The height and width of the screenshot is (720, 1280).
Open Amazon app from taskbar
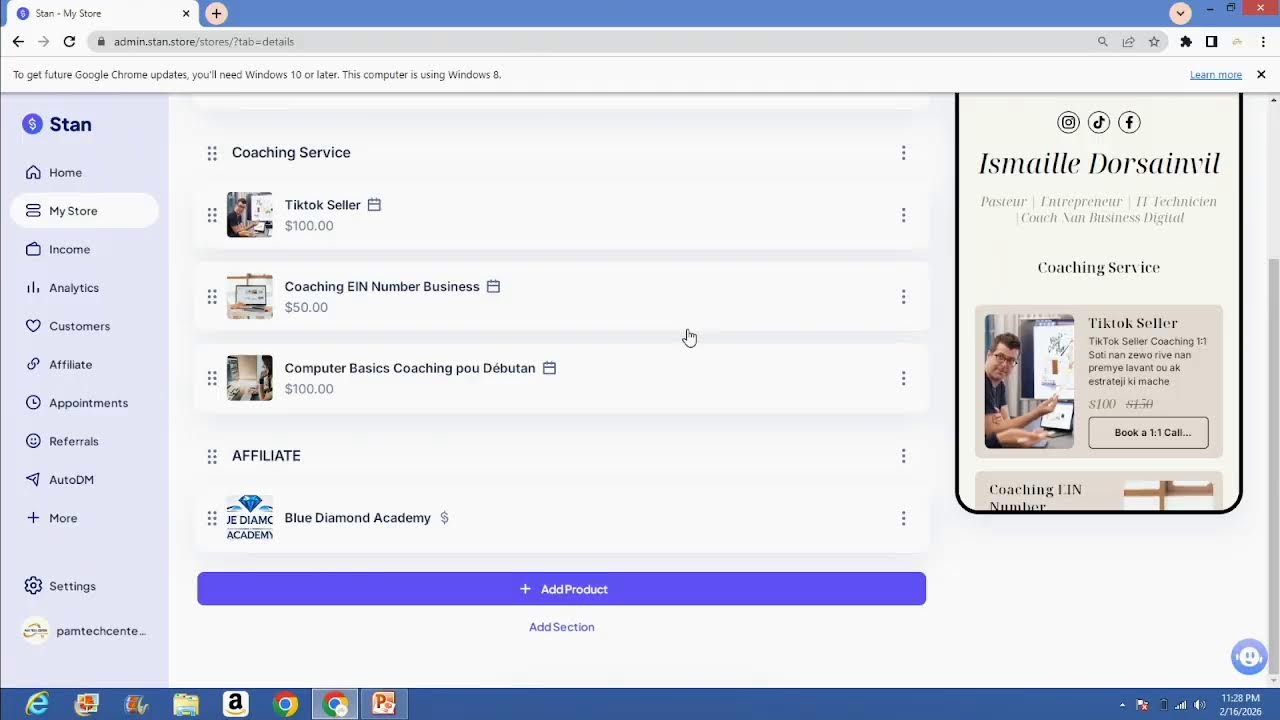(236, 704)
